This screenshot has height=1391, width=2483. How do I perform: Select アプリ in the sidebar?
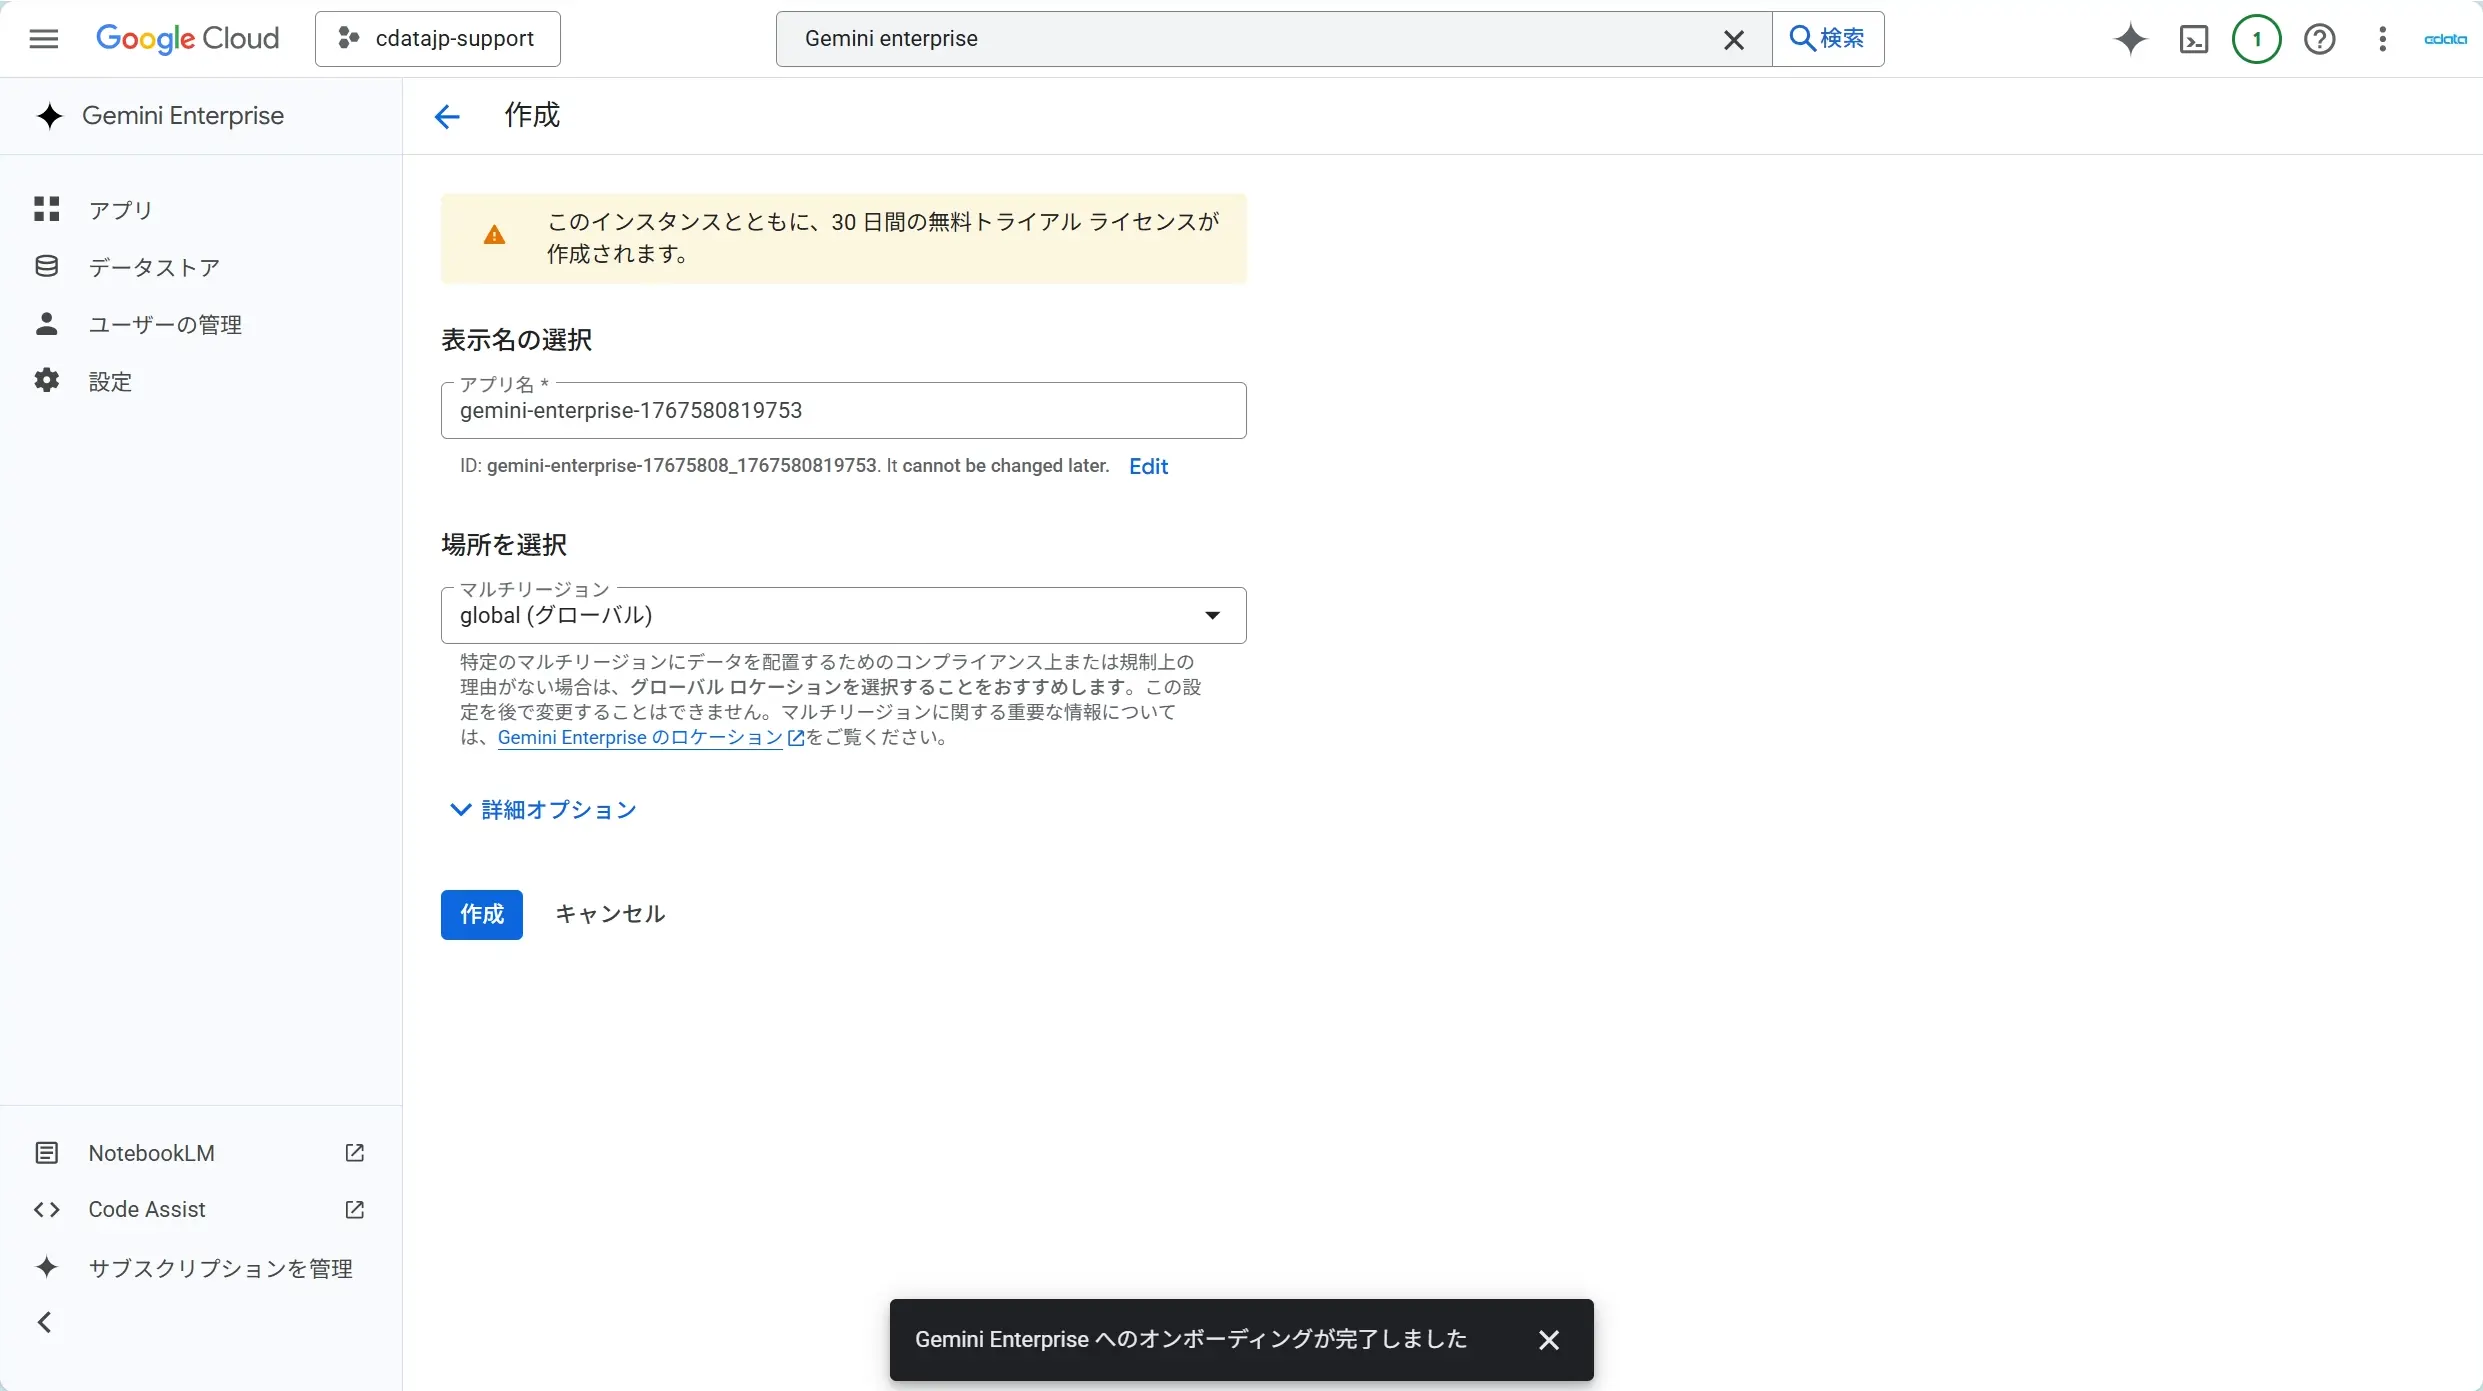(x=120, y=210)
